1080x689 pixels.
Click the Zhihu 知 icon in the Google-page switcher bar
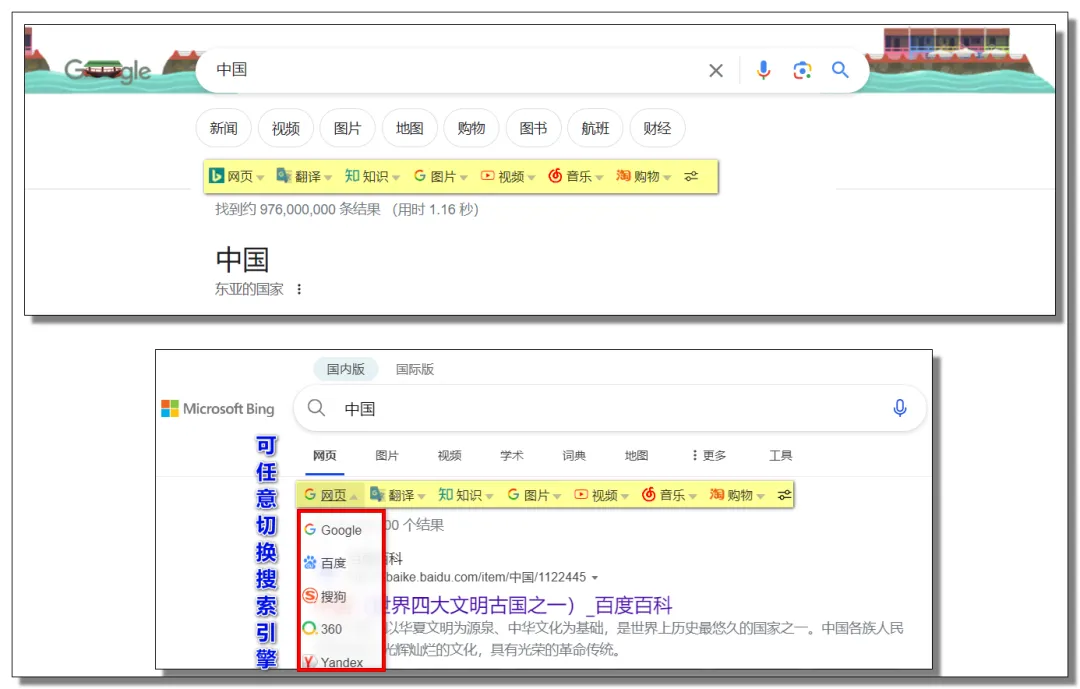[x=352, y=176]
